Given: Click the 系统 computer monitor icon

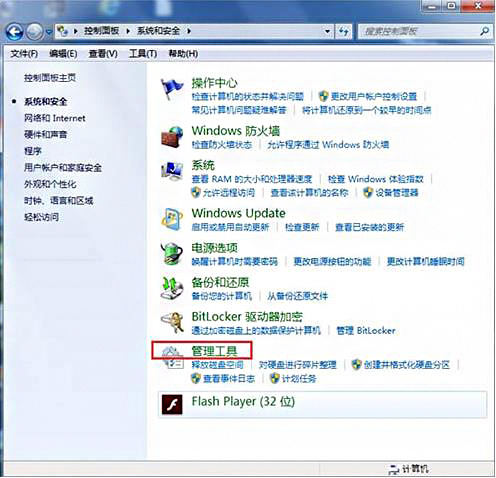Looking at the screenshot, I should coord(172,171).
